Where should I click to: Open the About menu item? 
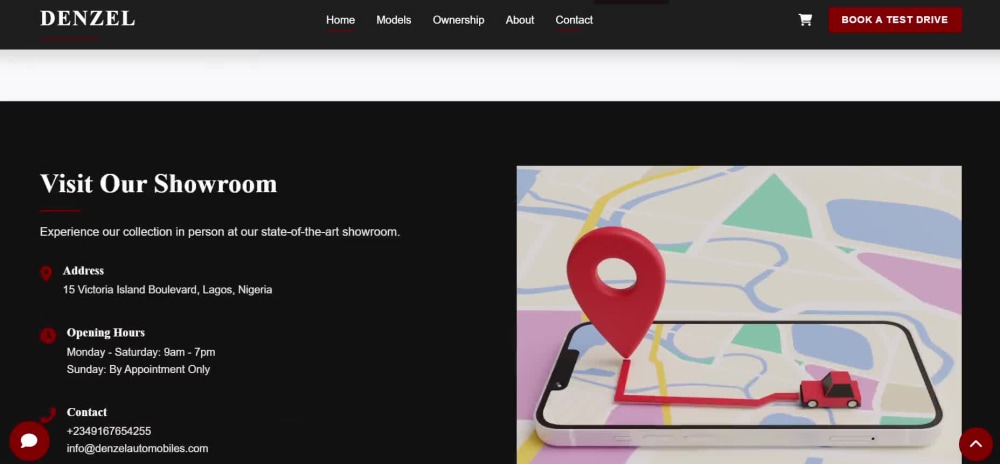click(520, 20)
